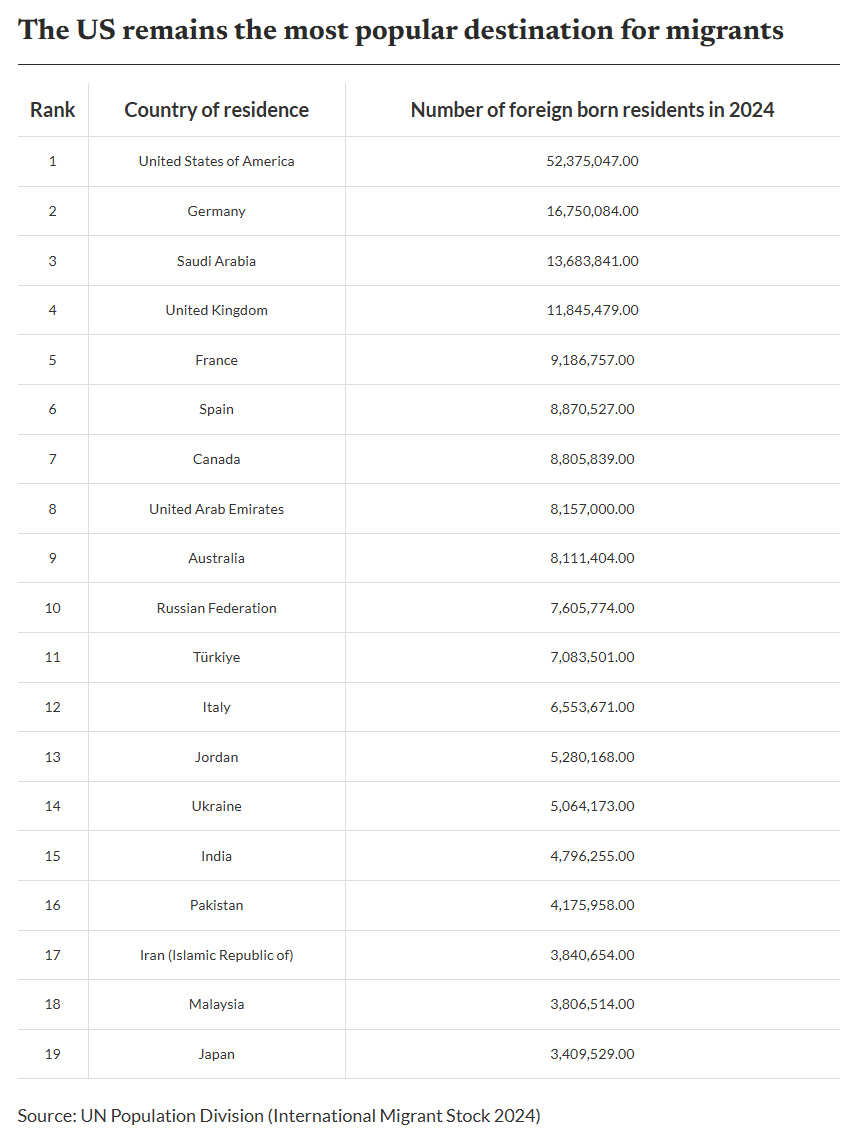Click the Number of foreign born residents header

click(592, 110)
